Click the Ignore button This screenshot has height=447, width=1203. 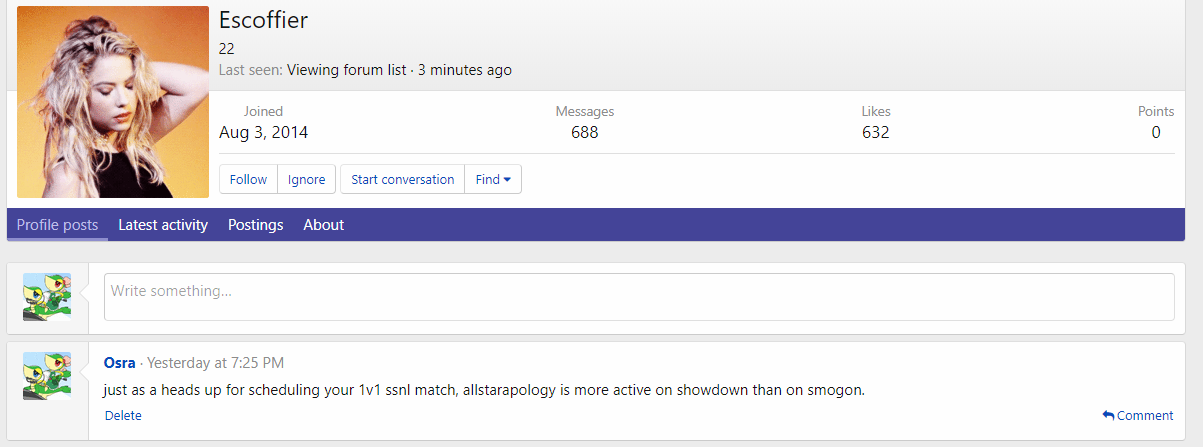pos(306,180)
